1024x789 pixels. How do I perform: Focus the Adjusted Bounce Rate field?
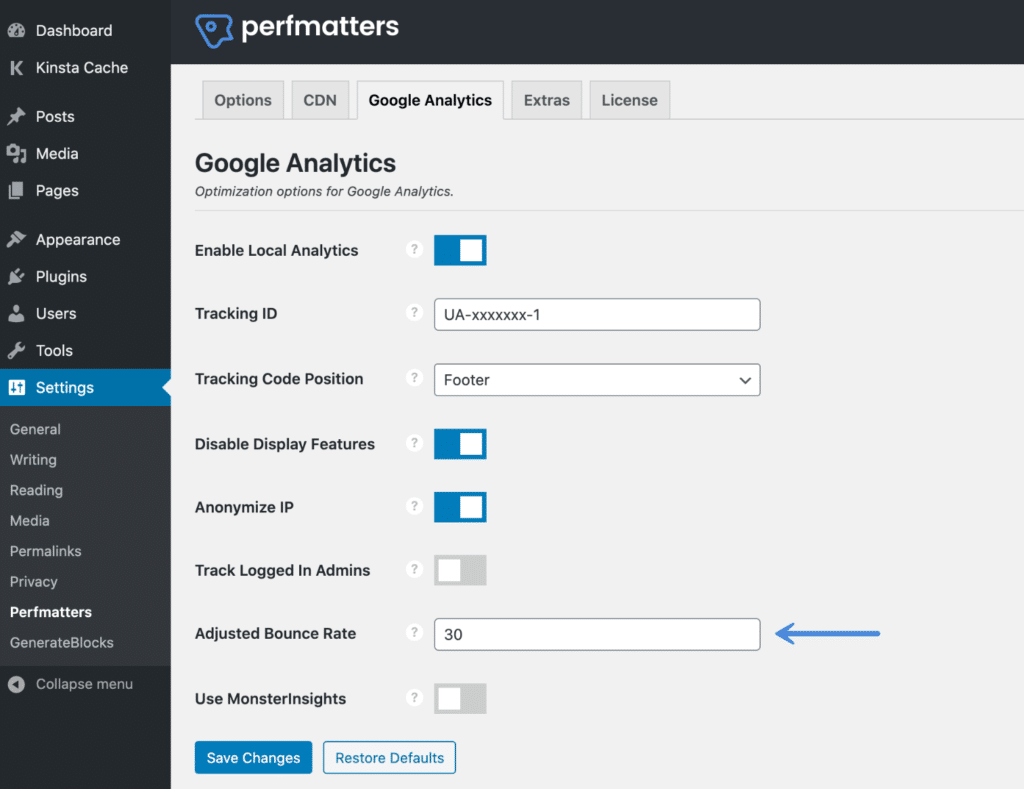(x=597, y=634)
